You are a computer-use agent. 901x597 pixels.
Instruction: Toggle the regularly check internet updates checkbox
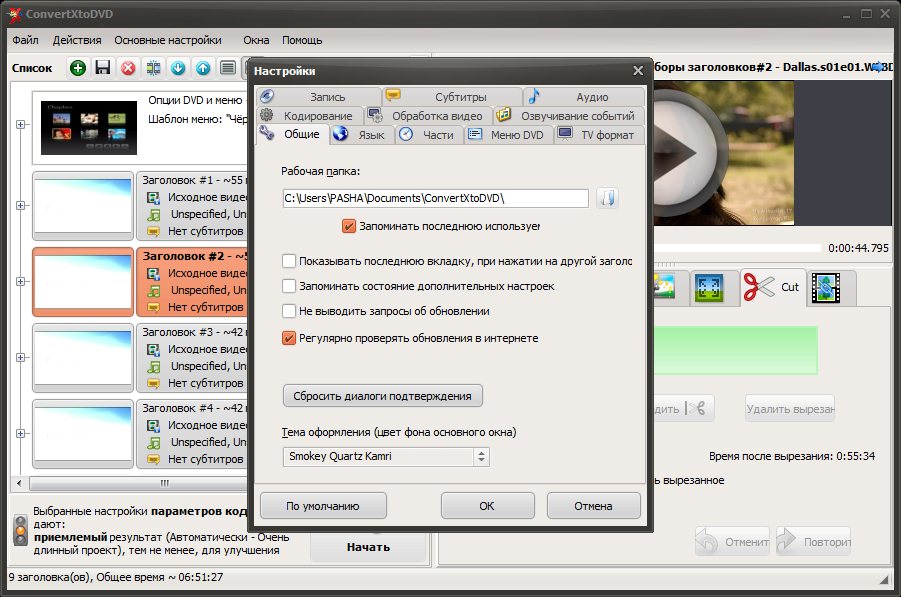click(x=289, y=339)
